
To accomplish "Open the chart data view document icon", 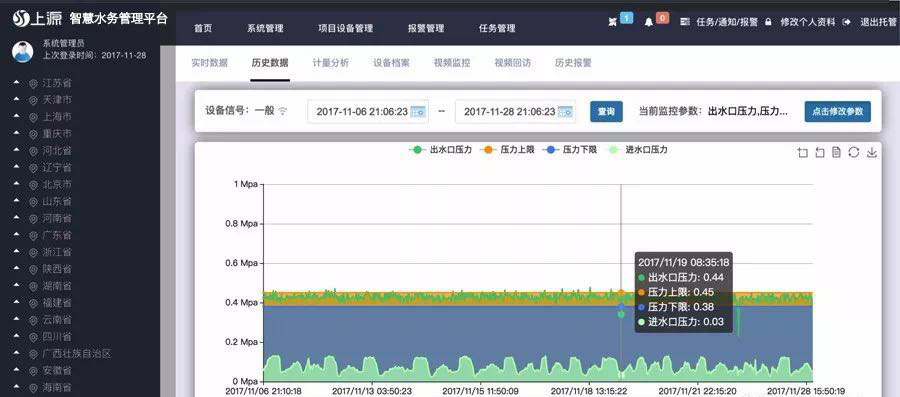I will point(836,153).
